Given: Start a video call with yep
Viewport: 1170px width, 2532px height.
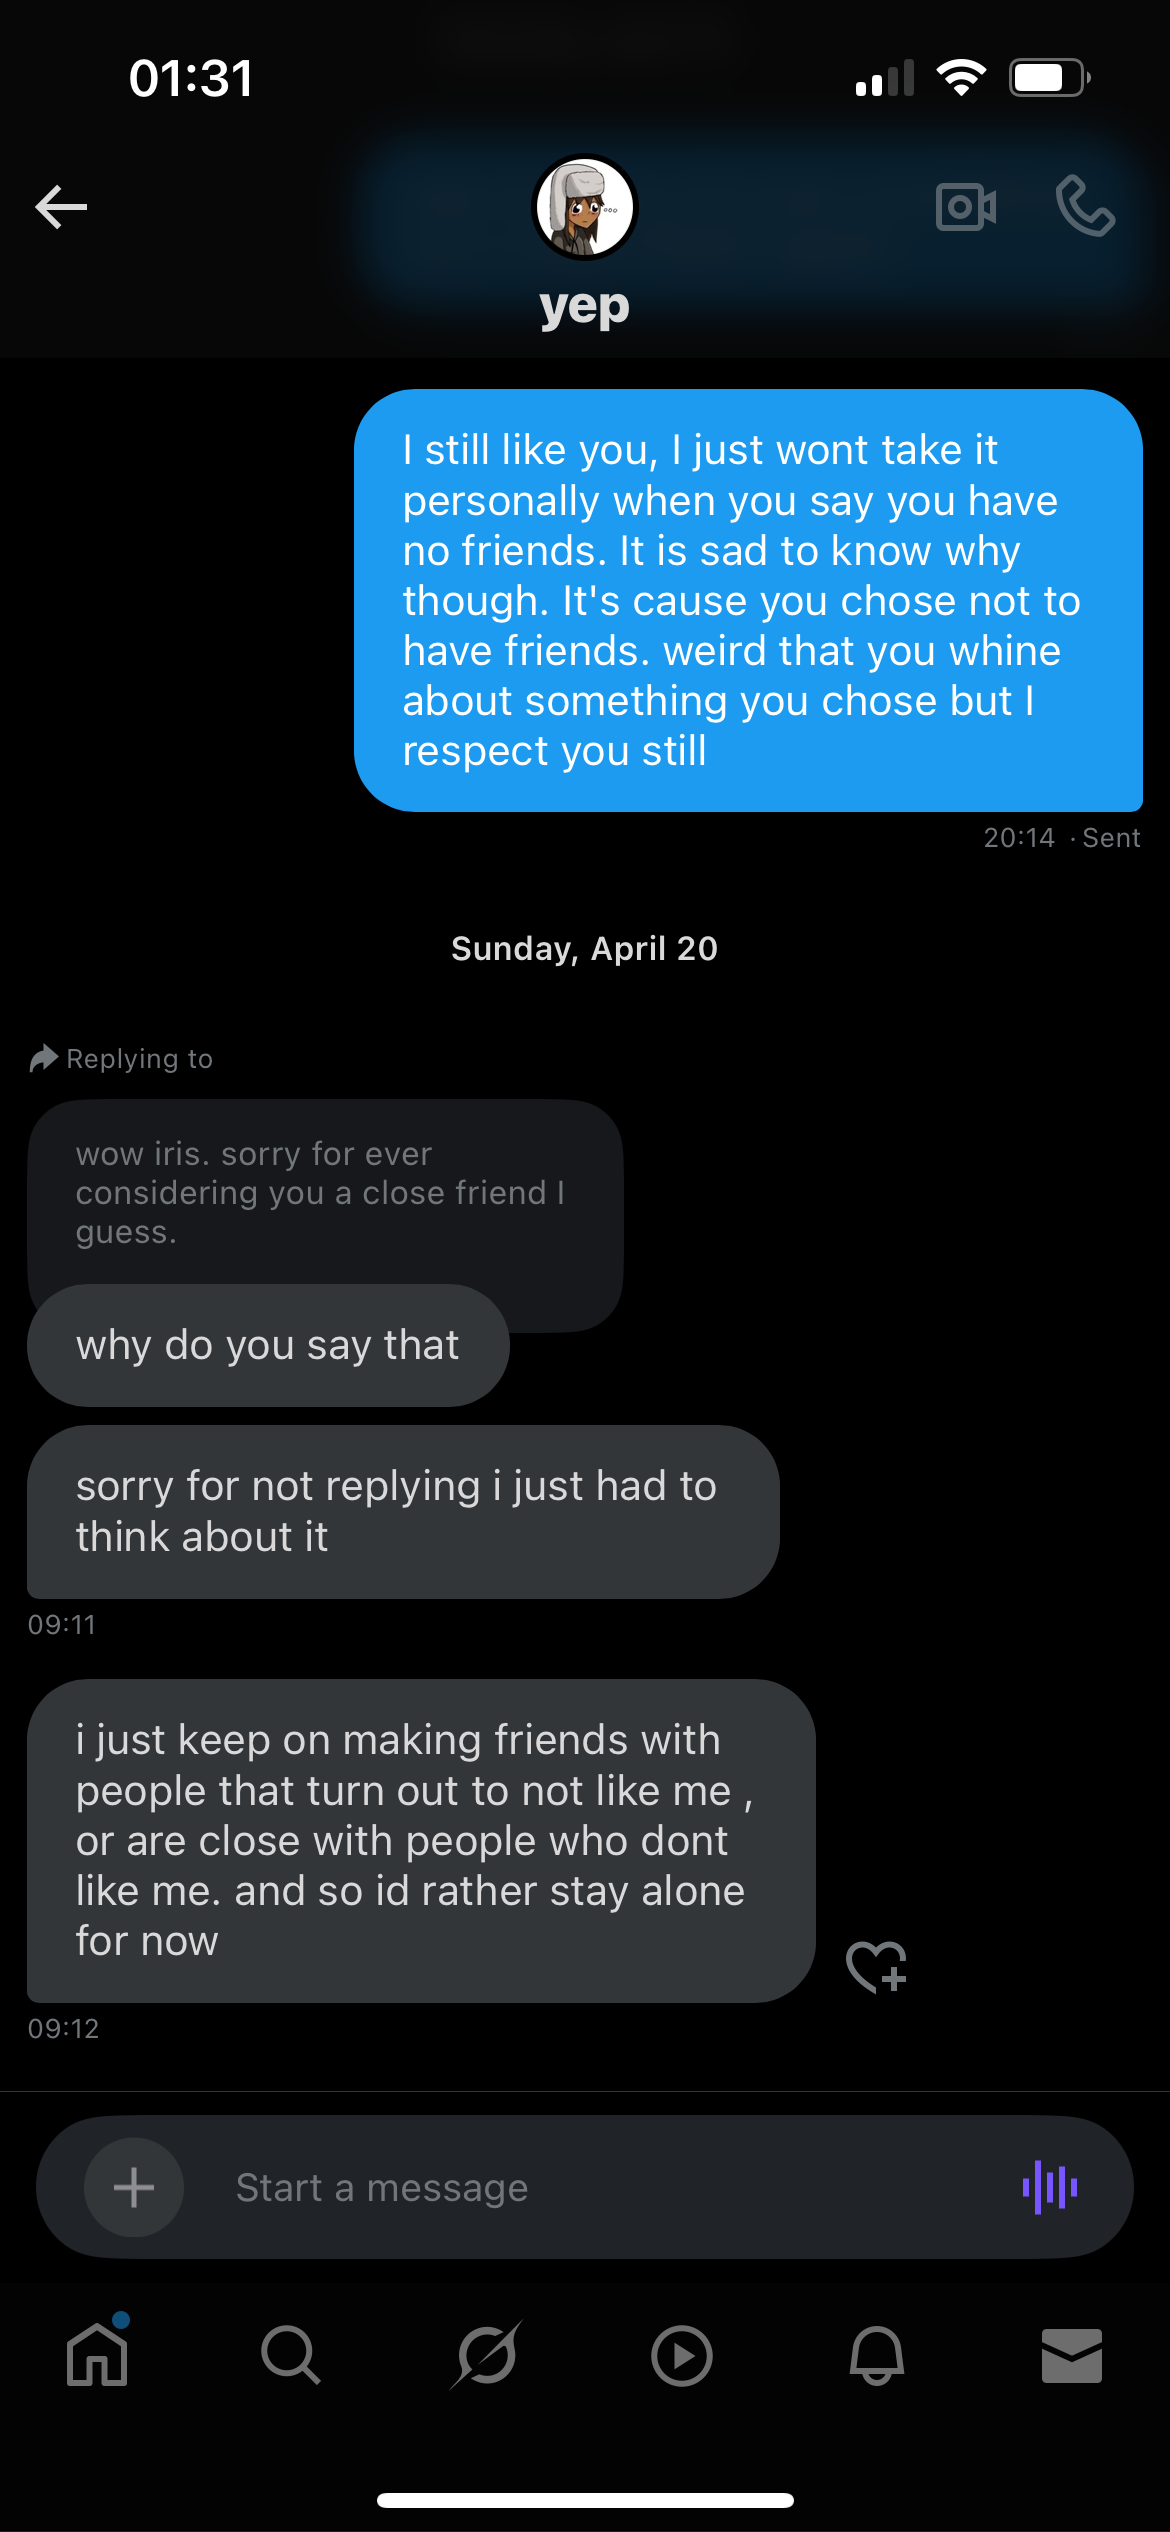Looking at the screenshot, I should click(965, 207).
